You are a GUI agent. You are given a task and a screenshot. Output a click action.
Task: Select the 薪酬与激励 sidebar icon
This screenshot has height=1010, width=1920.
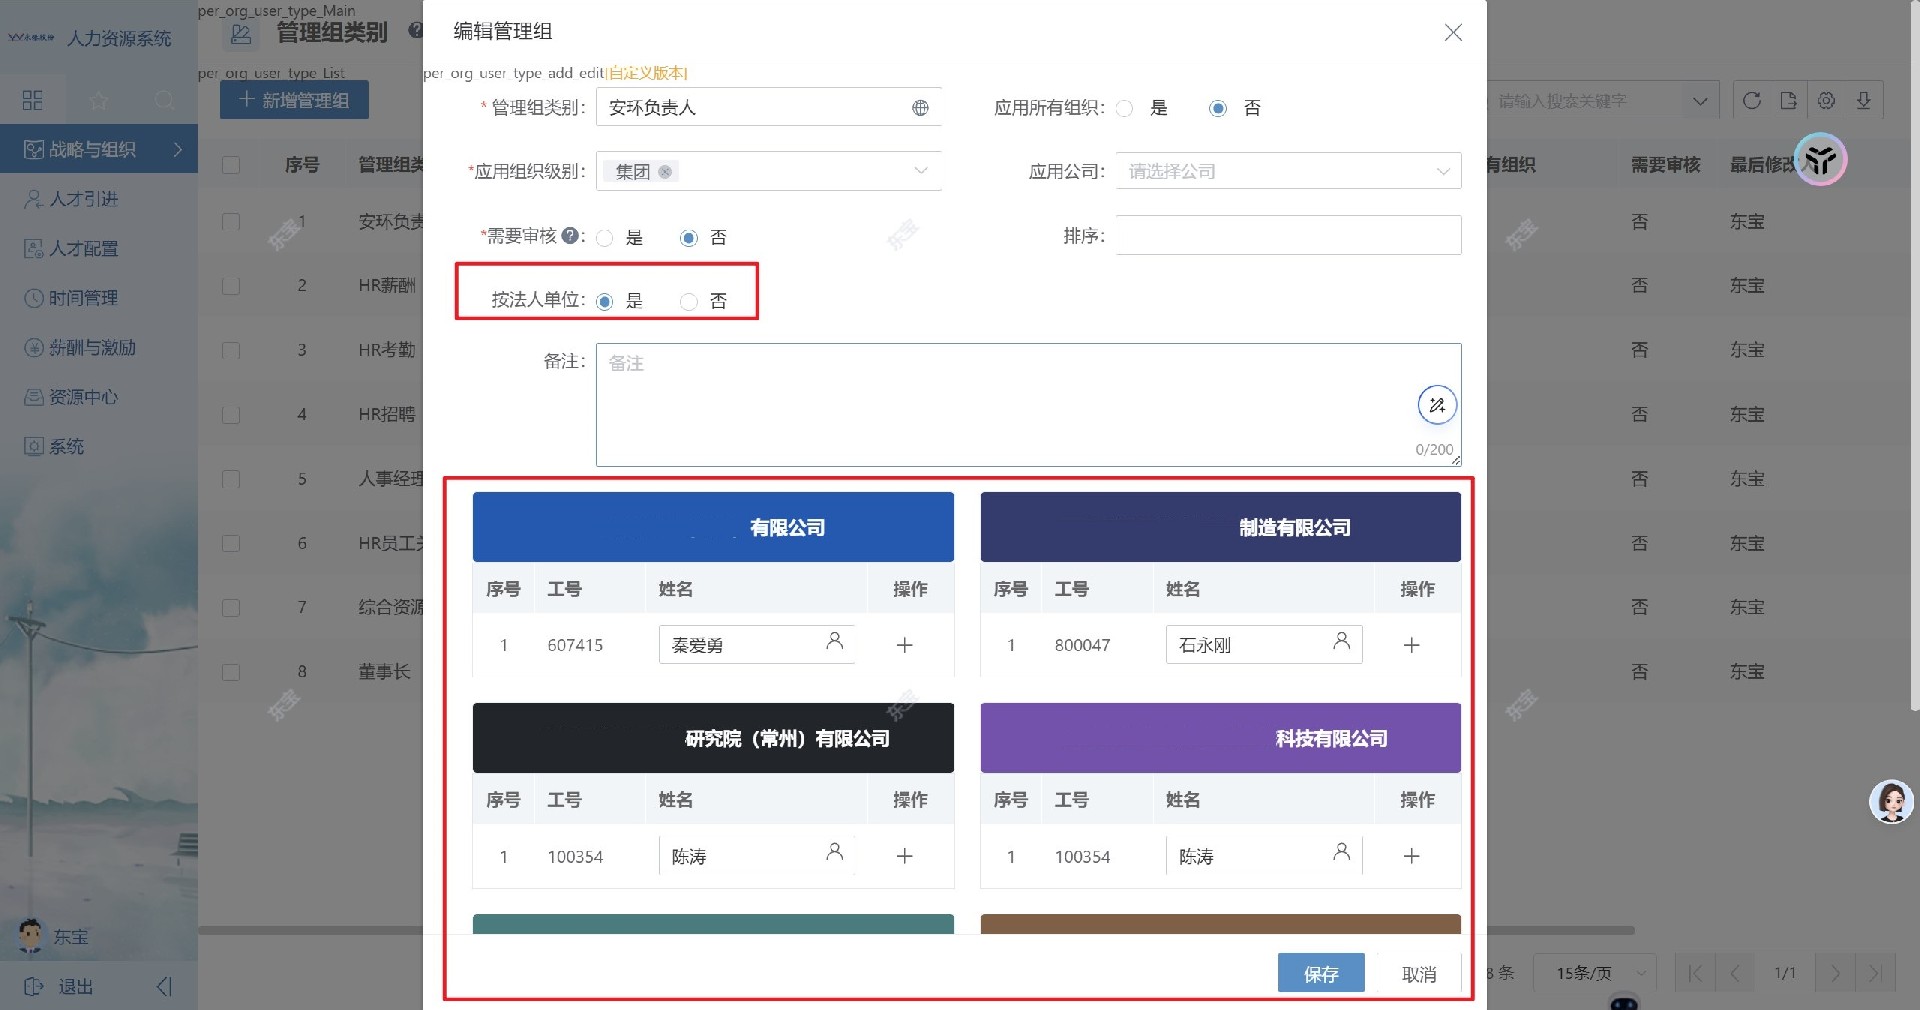coord(33,347)
